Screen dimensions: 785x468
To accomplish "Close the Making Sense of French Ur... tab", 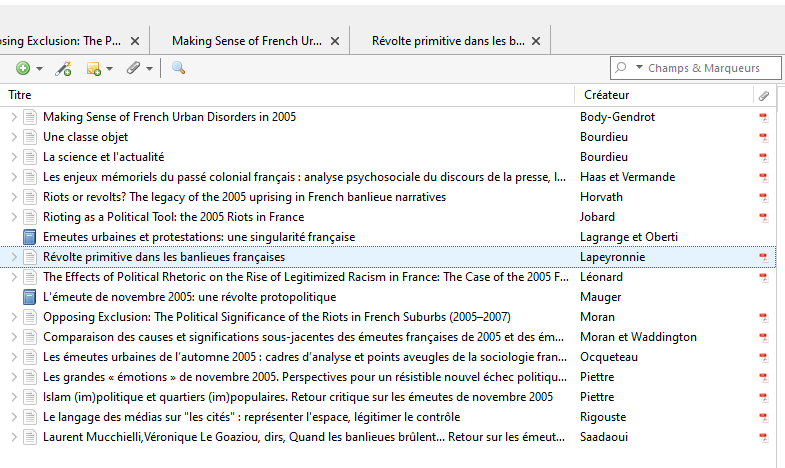I will (335, 41).
